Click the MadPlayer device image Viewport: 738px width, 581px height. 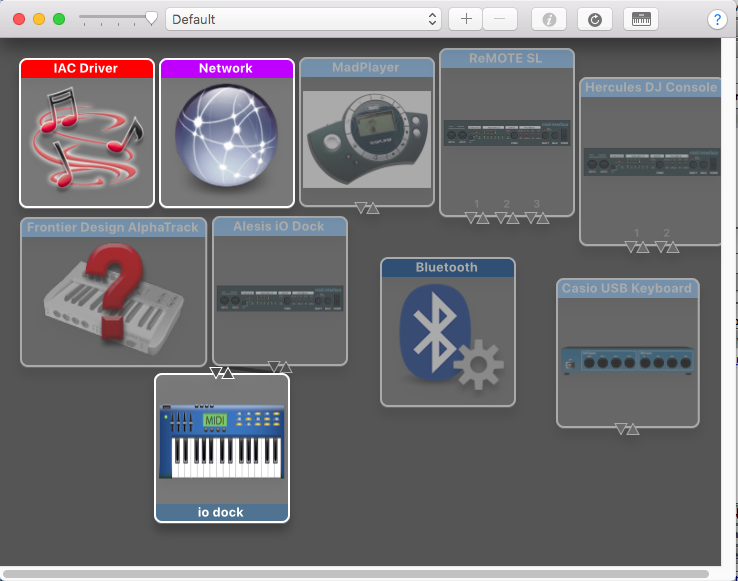(x=367, y=139)
